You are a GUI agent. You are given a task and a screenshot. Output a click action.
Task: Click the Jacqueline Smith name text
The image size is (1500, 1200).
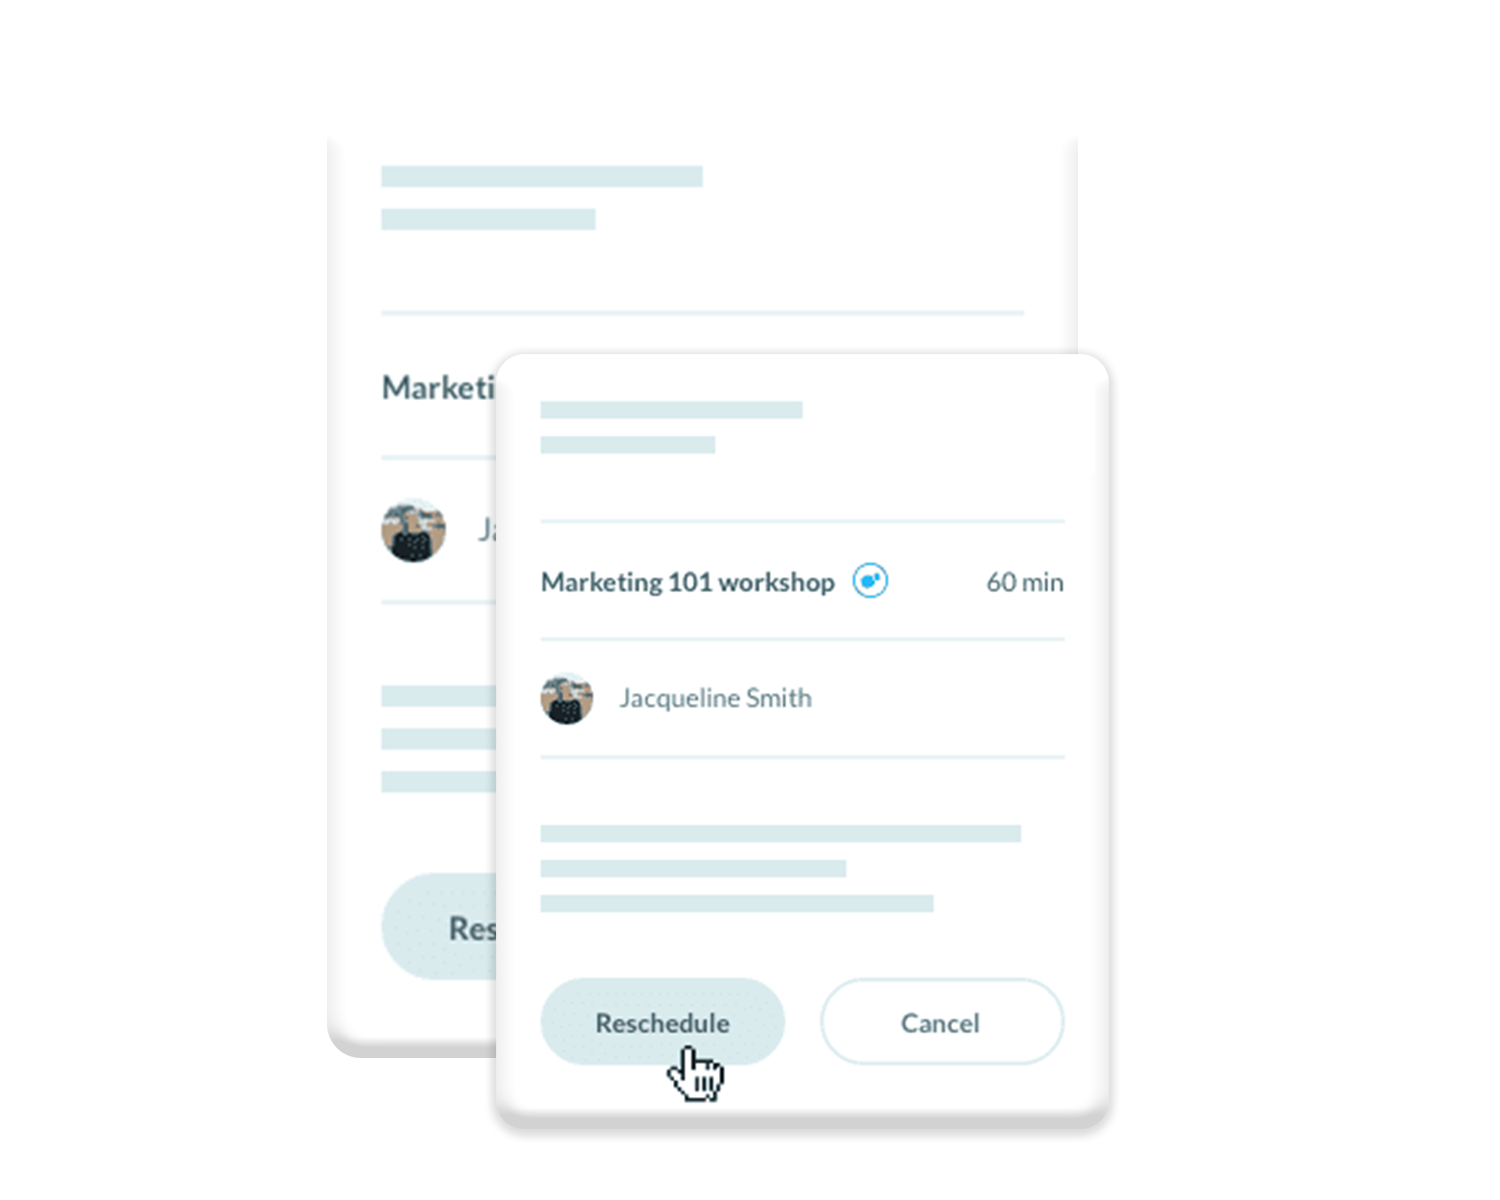click(x=715, y=698)
